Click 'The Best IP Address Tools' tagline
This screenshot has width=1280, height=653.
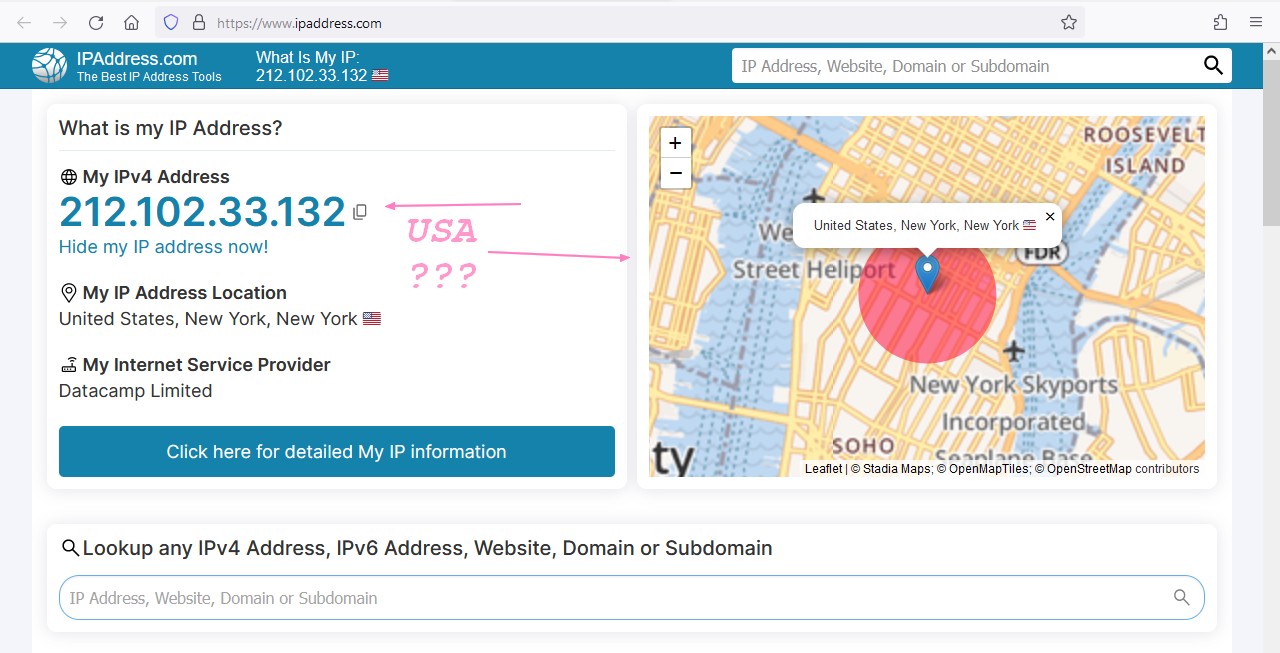pyautogui.click(x=149, y=77)
